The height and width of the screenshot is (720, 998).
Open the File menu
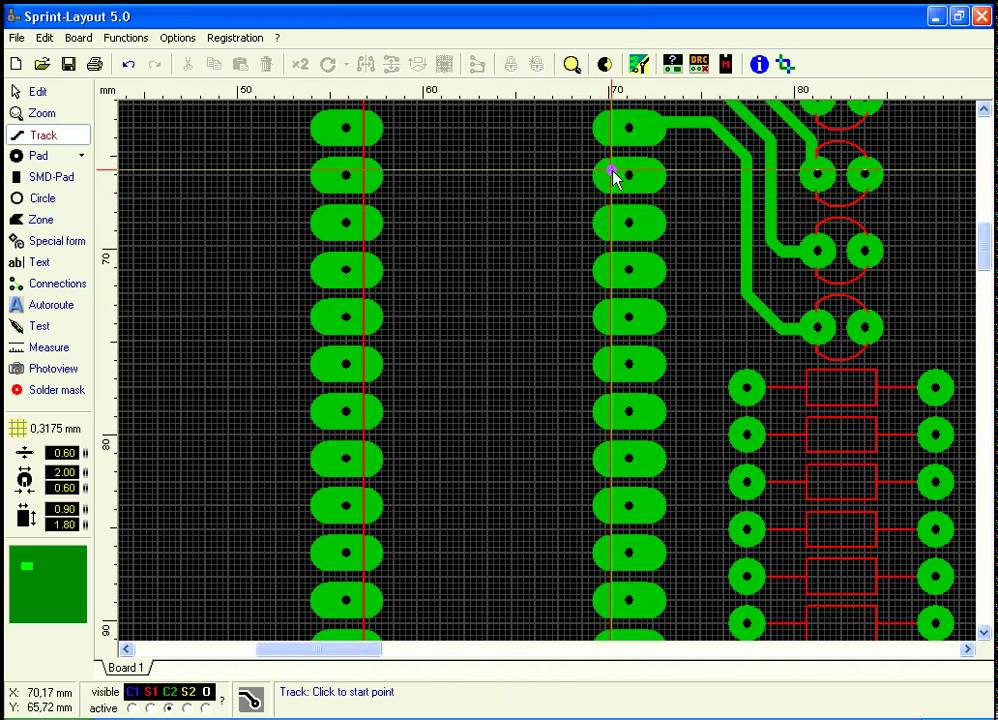pyautogui.click(x=17, y=38)
